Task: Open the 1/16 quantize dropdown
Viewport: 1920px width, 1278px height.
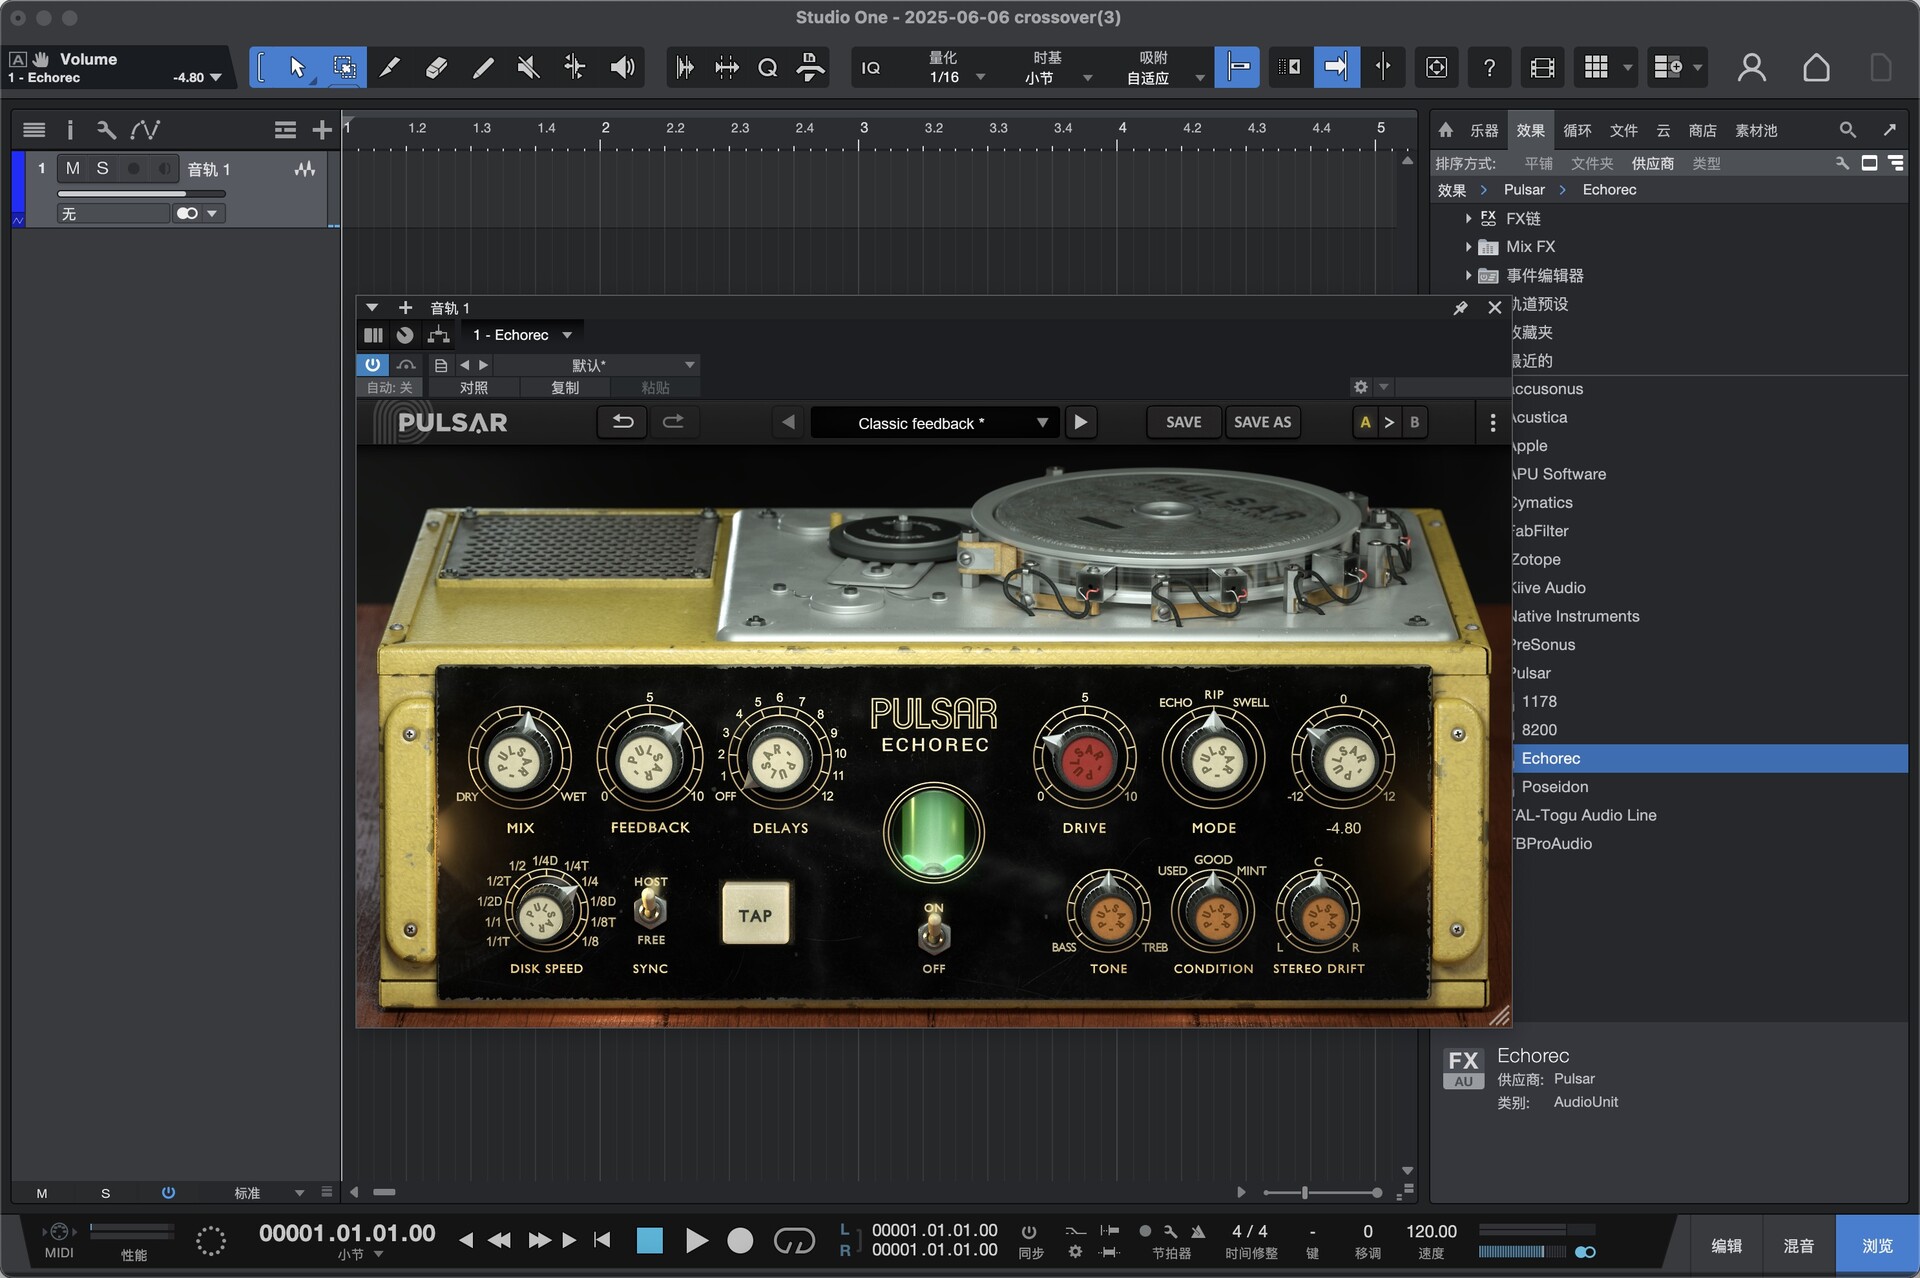Action: coord(955,77)
